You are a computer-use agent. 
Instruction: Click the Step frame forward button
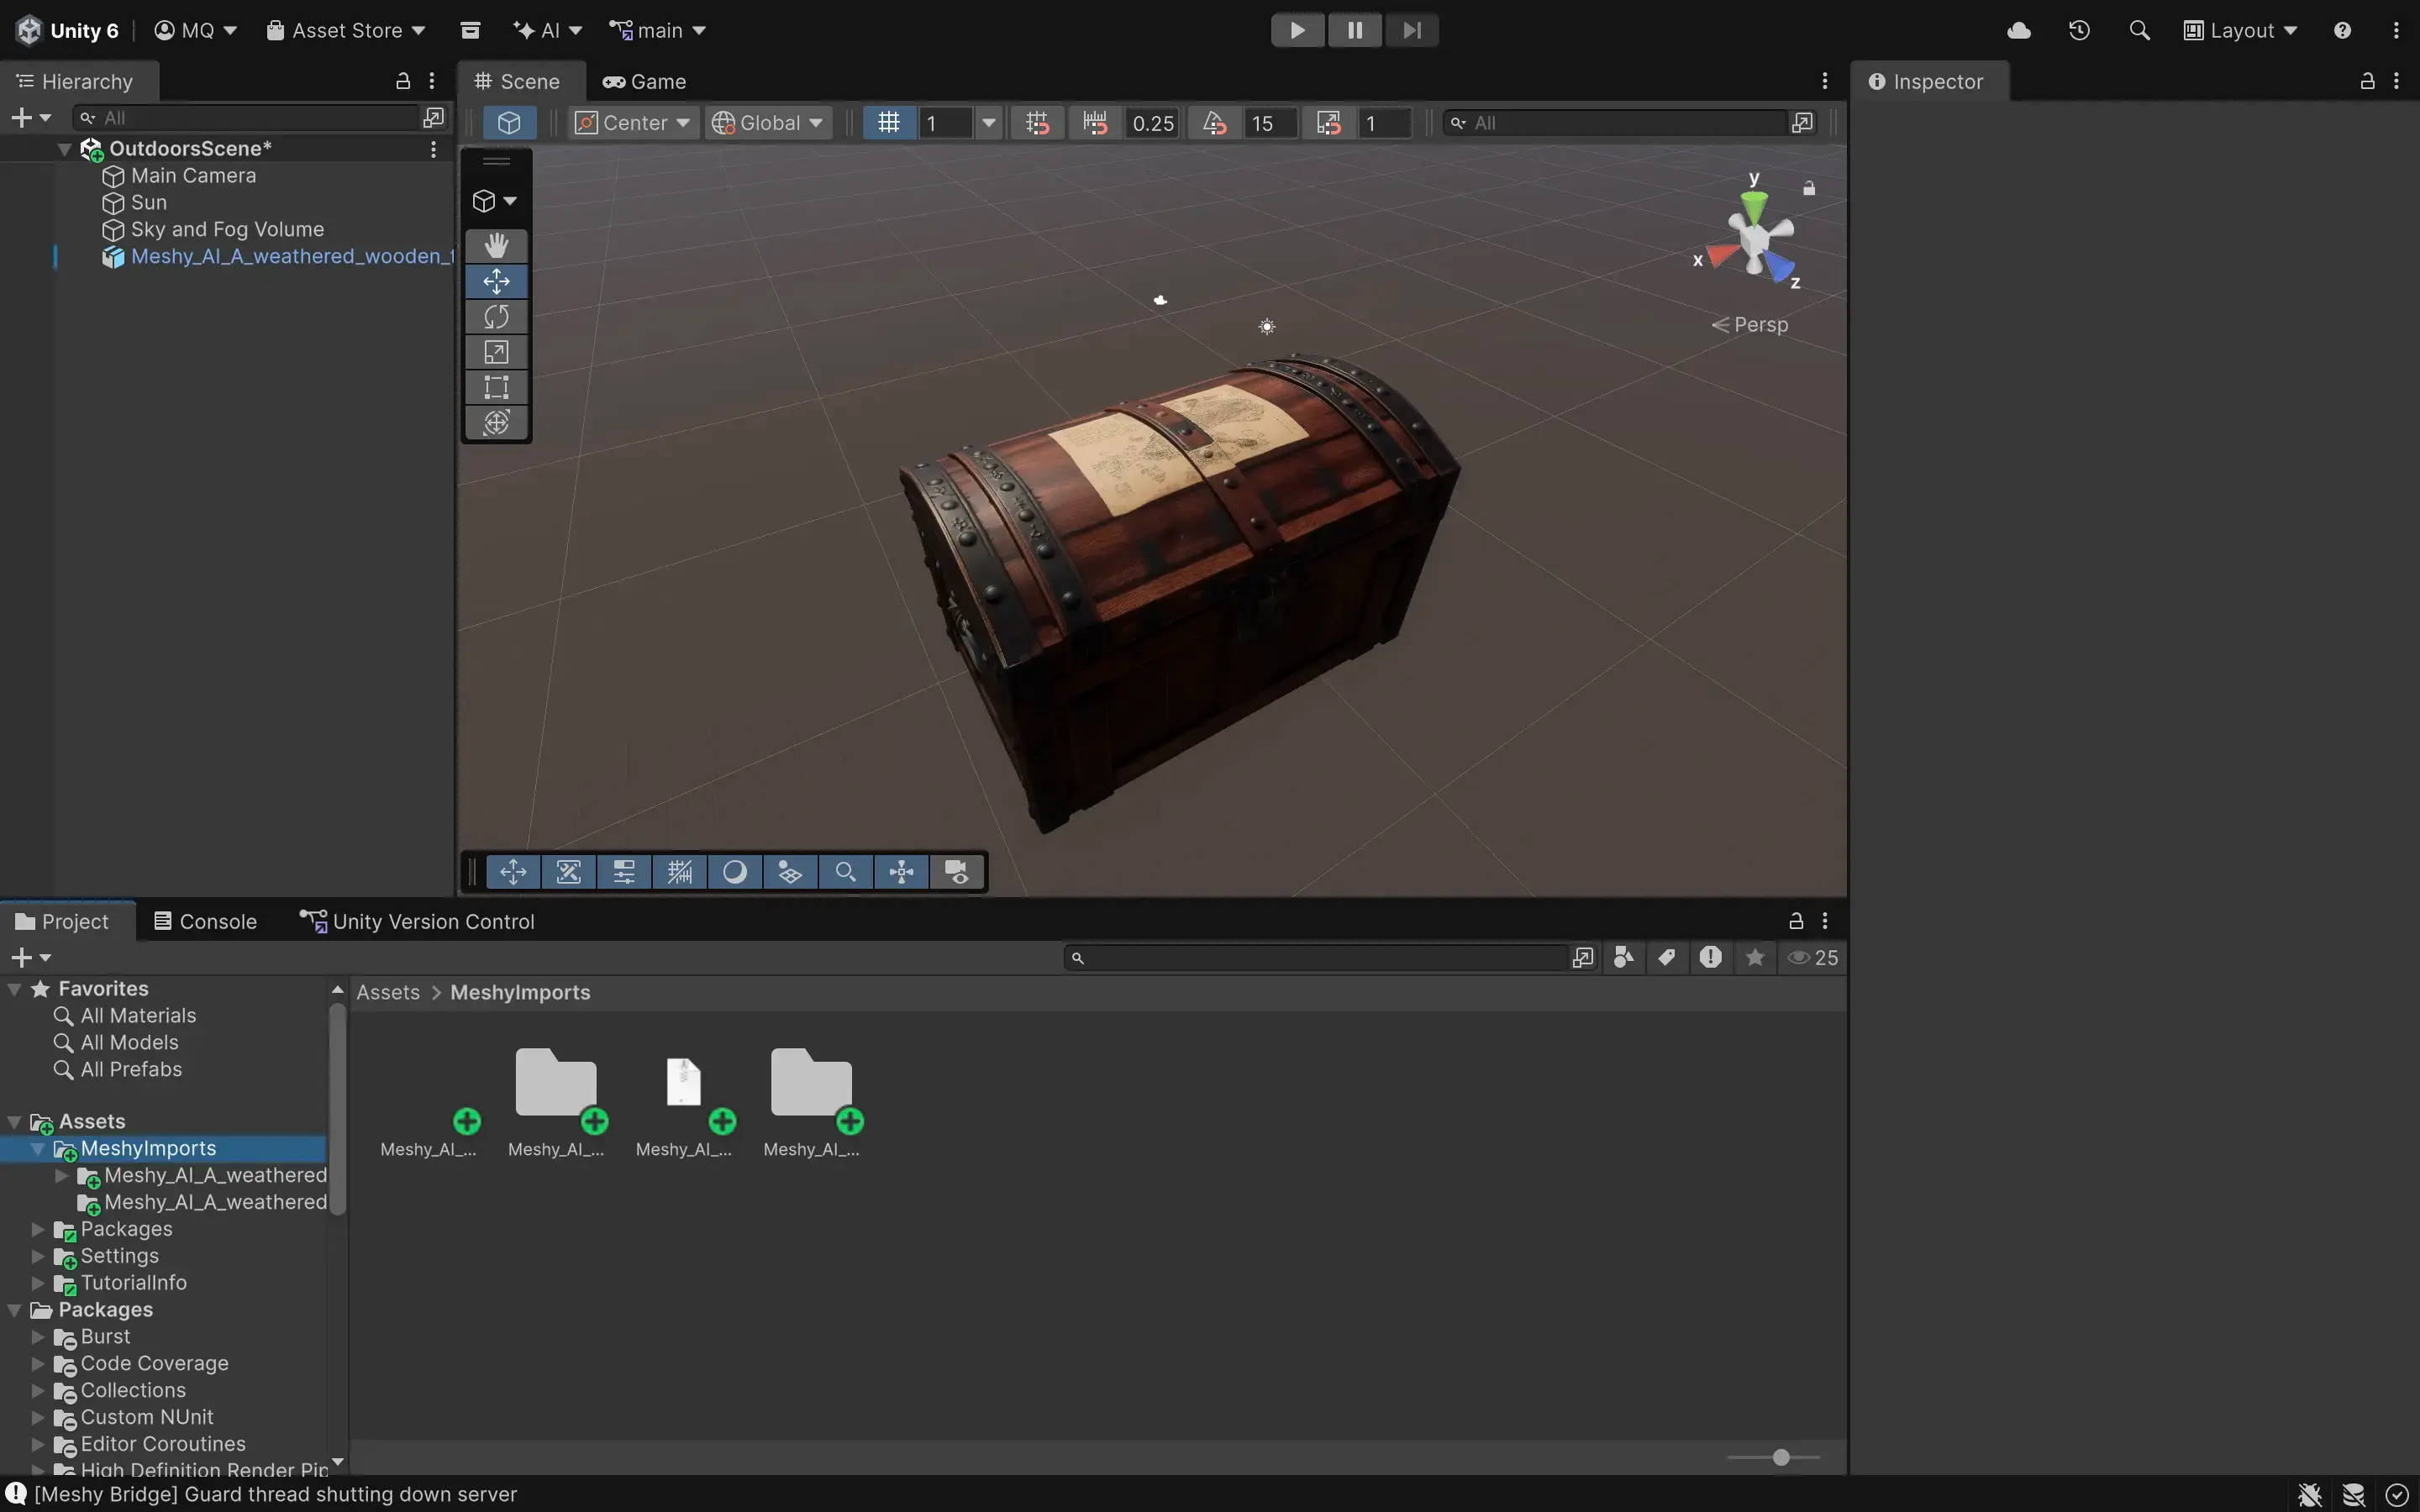click(x=1411, y=30)
